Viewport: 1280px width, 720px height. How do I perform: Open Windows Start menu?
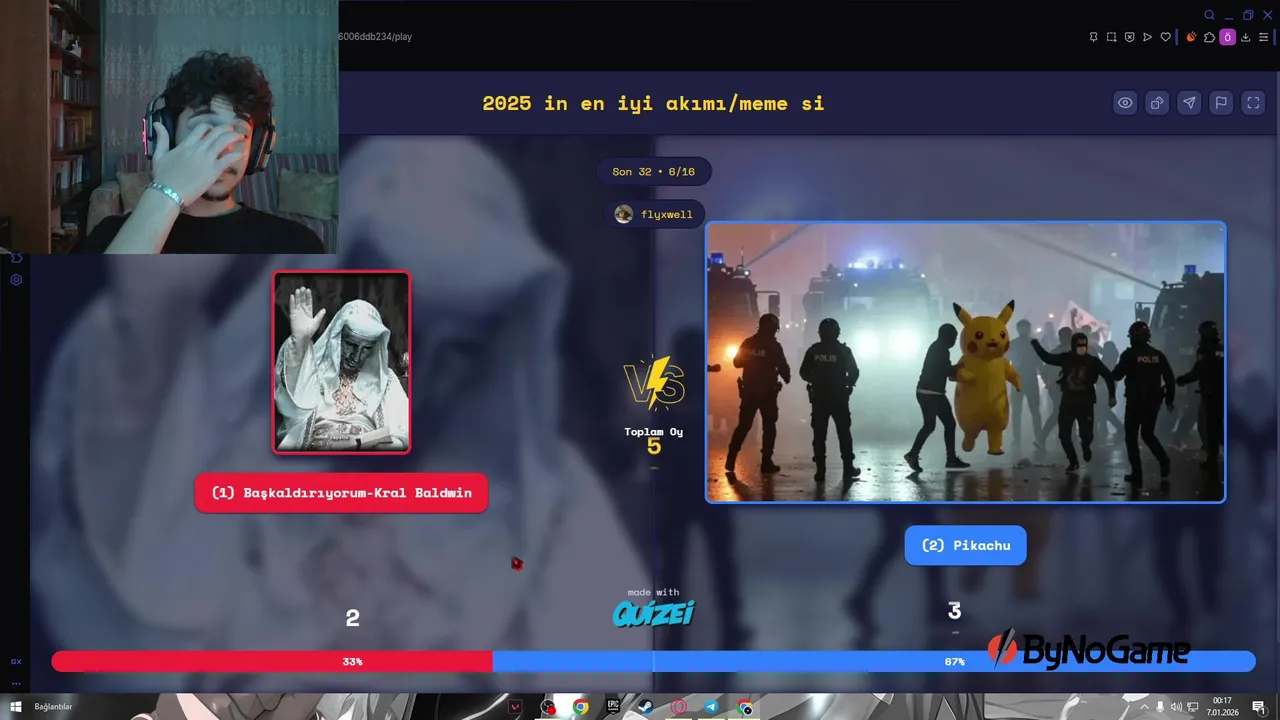pos(15,707)
